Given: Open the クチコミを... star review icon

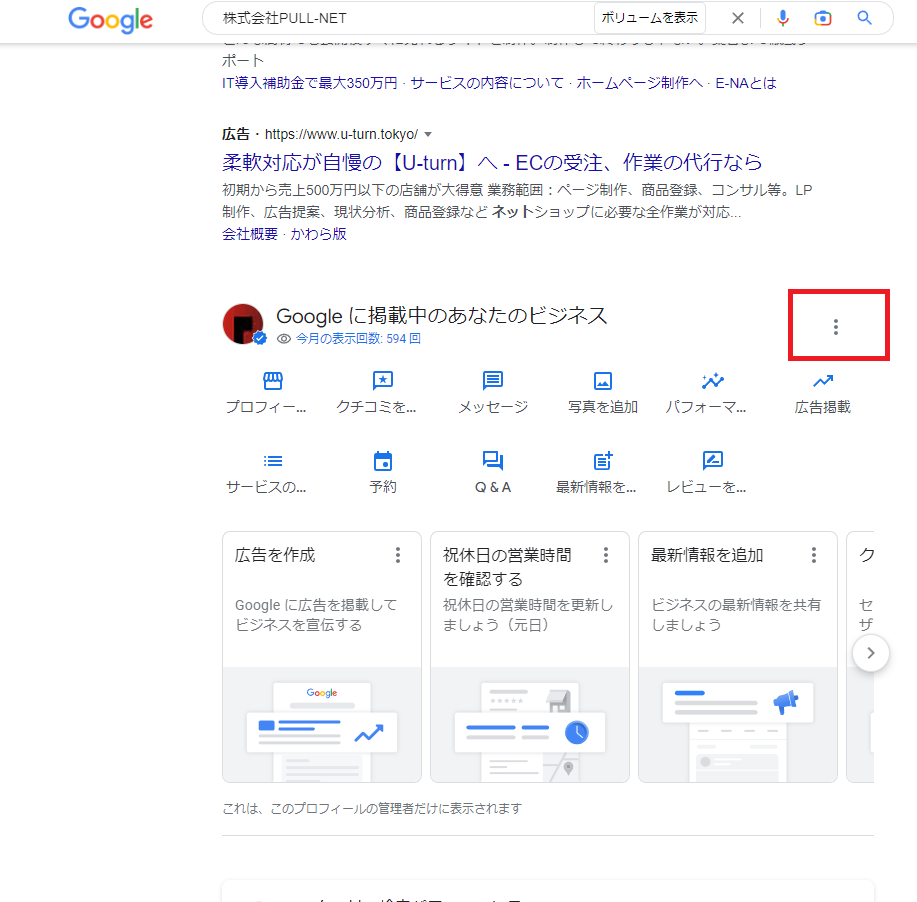Looking at the screenshot, I should click(382, 381).
